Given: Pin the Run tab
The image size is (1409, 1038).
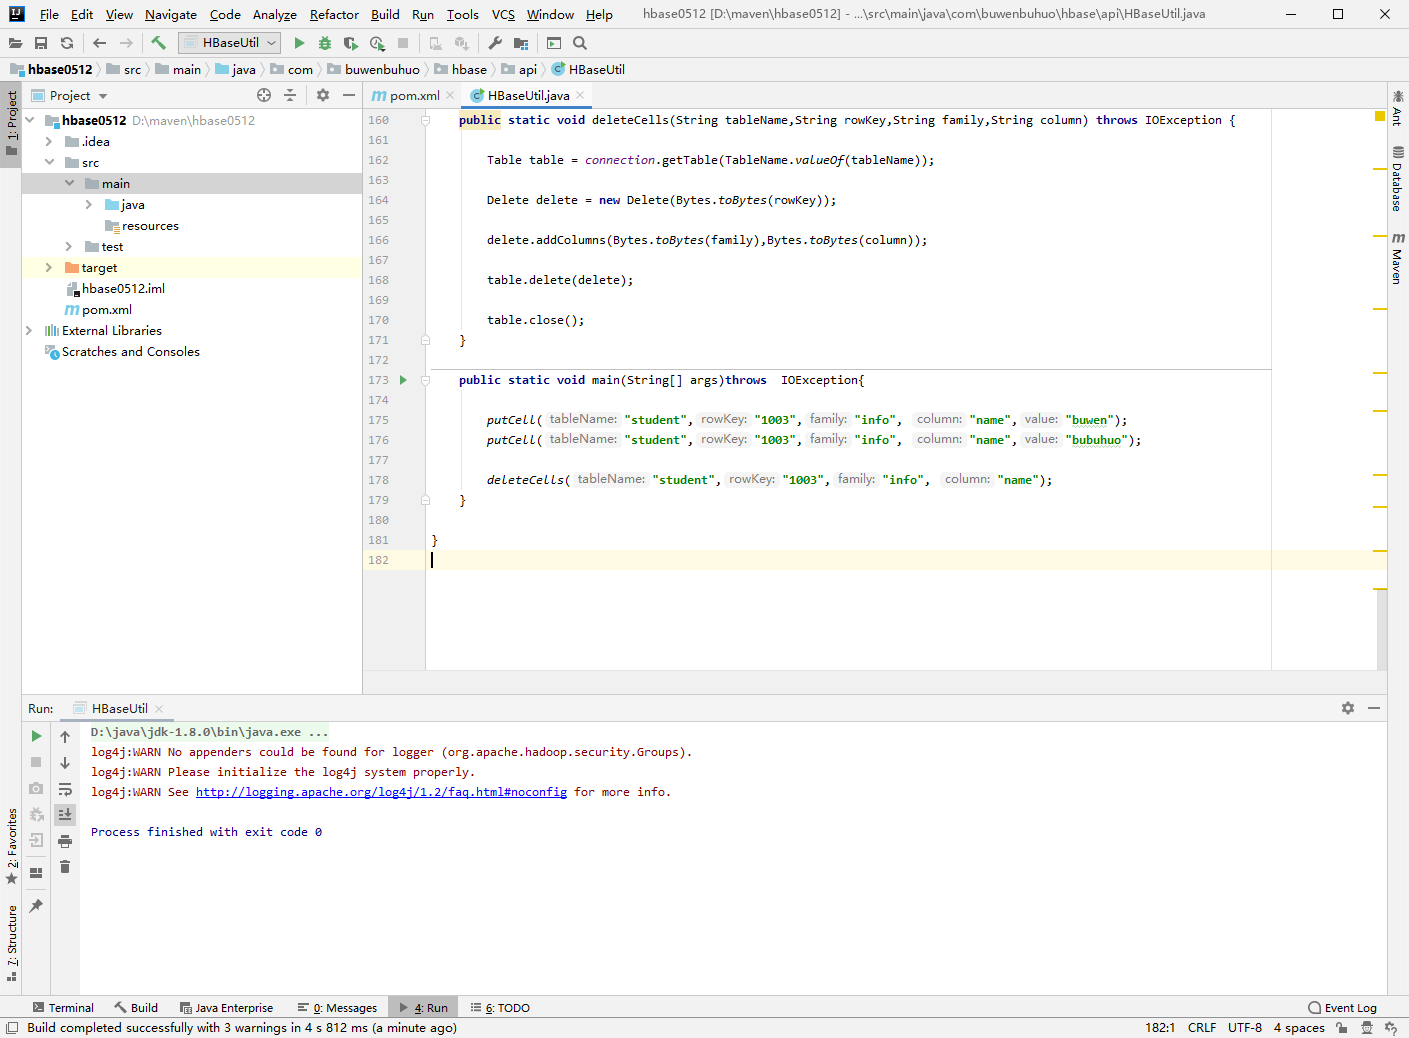Looking at the screenshot, I should [x=36, y=906].
